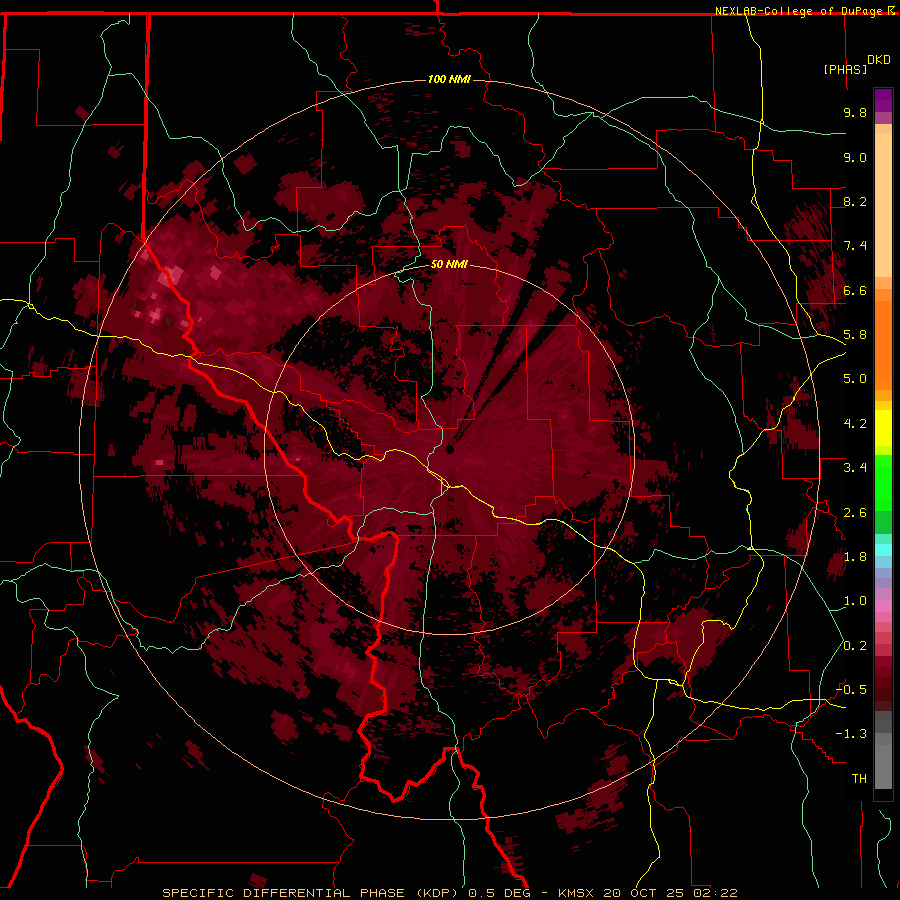
Task: Select the 50 NMI range ring label
Action: [449, 264]
